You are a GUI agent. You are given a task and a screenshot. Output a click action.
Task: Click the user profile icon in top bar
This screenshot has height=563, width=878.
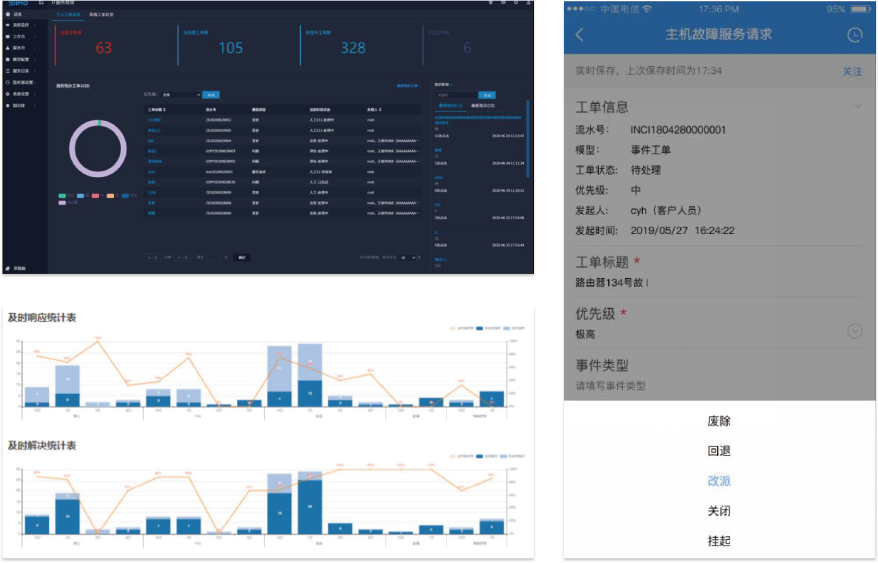[529, 4]
